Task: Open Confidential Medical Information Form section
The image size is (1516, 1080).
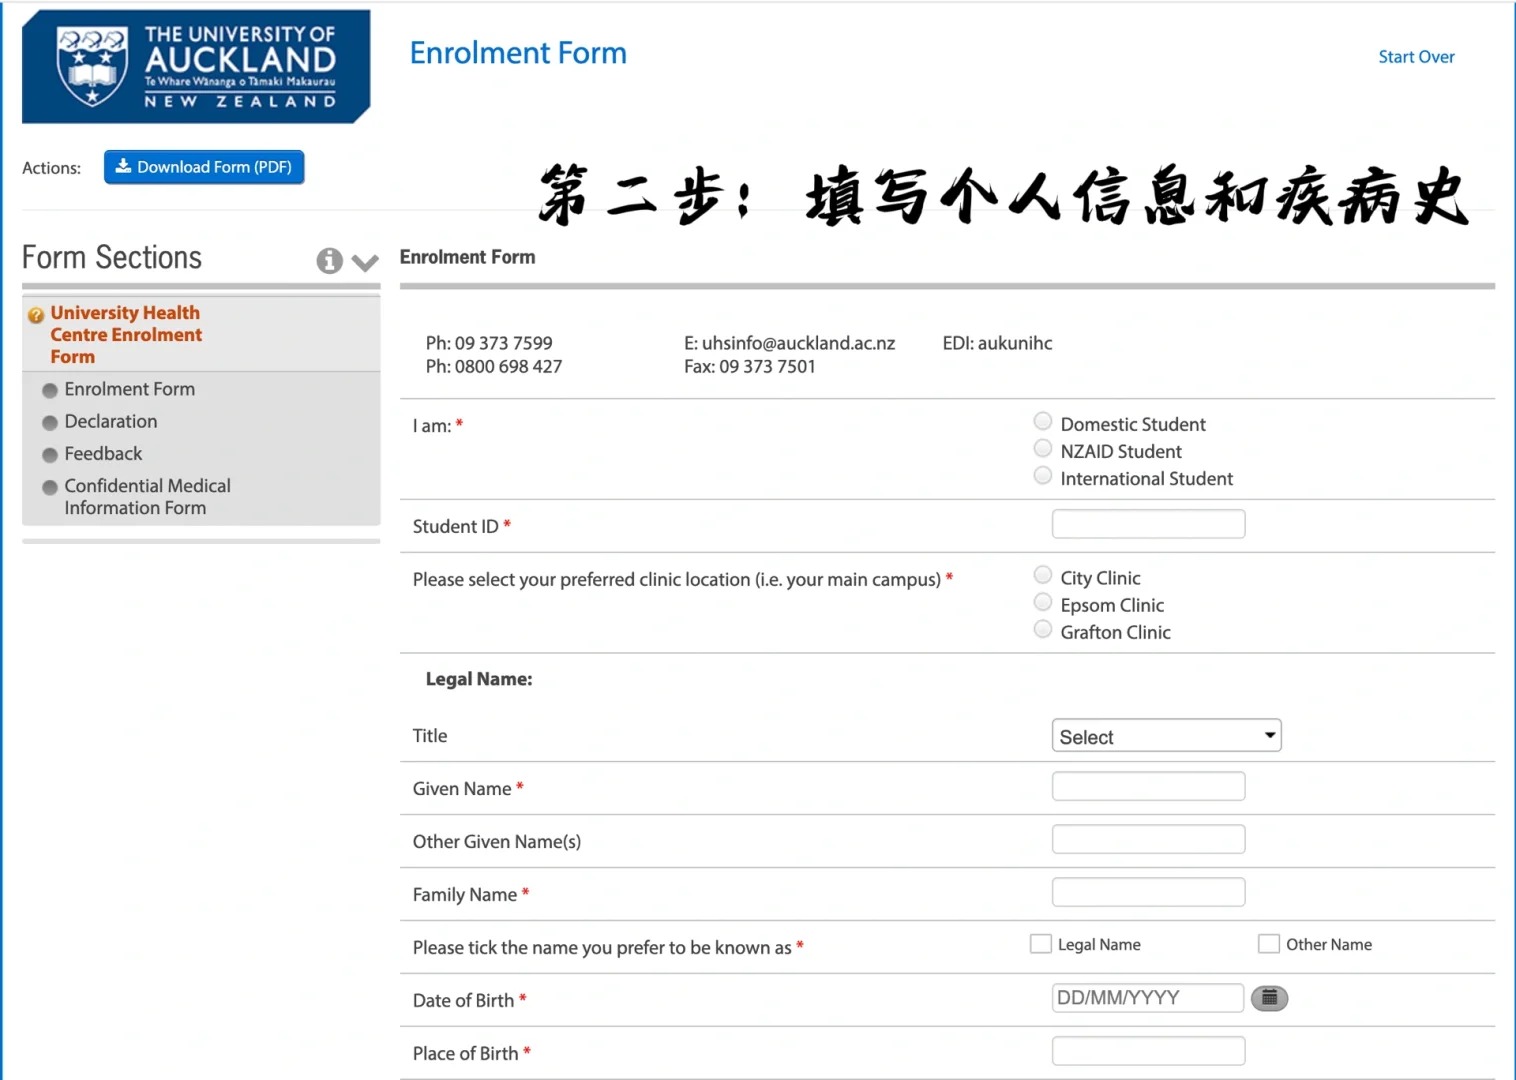Action: coord(147,497)
